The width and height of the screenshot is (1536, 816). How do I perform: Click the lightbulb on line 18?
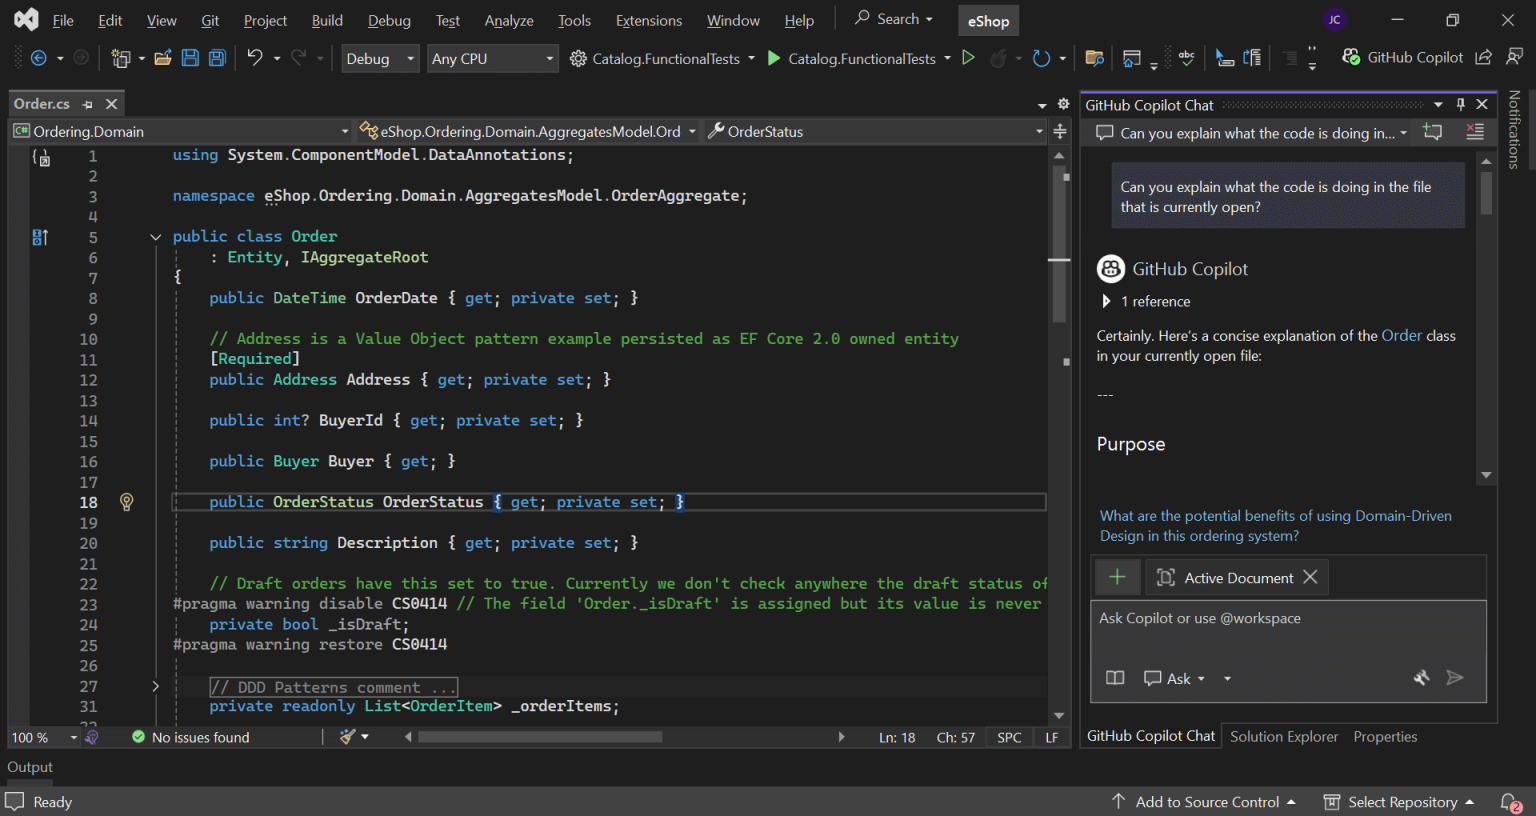[126, 501]
